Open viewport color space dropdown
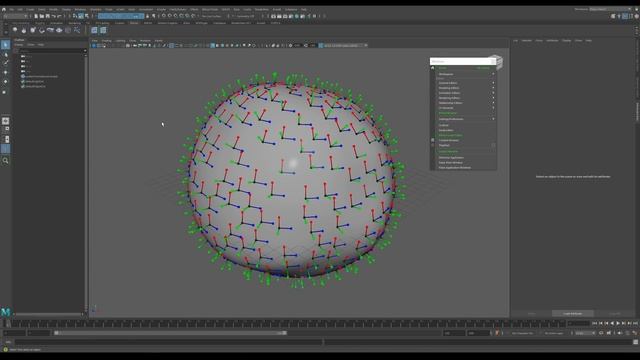The height and width of the screenshot is (360, 640). [x=345, y=46]
